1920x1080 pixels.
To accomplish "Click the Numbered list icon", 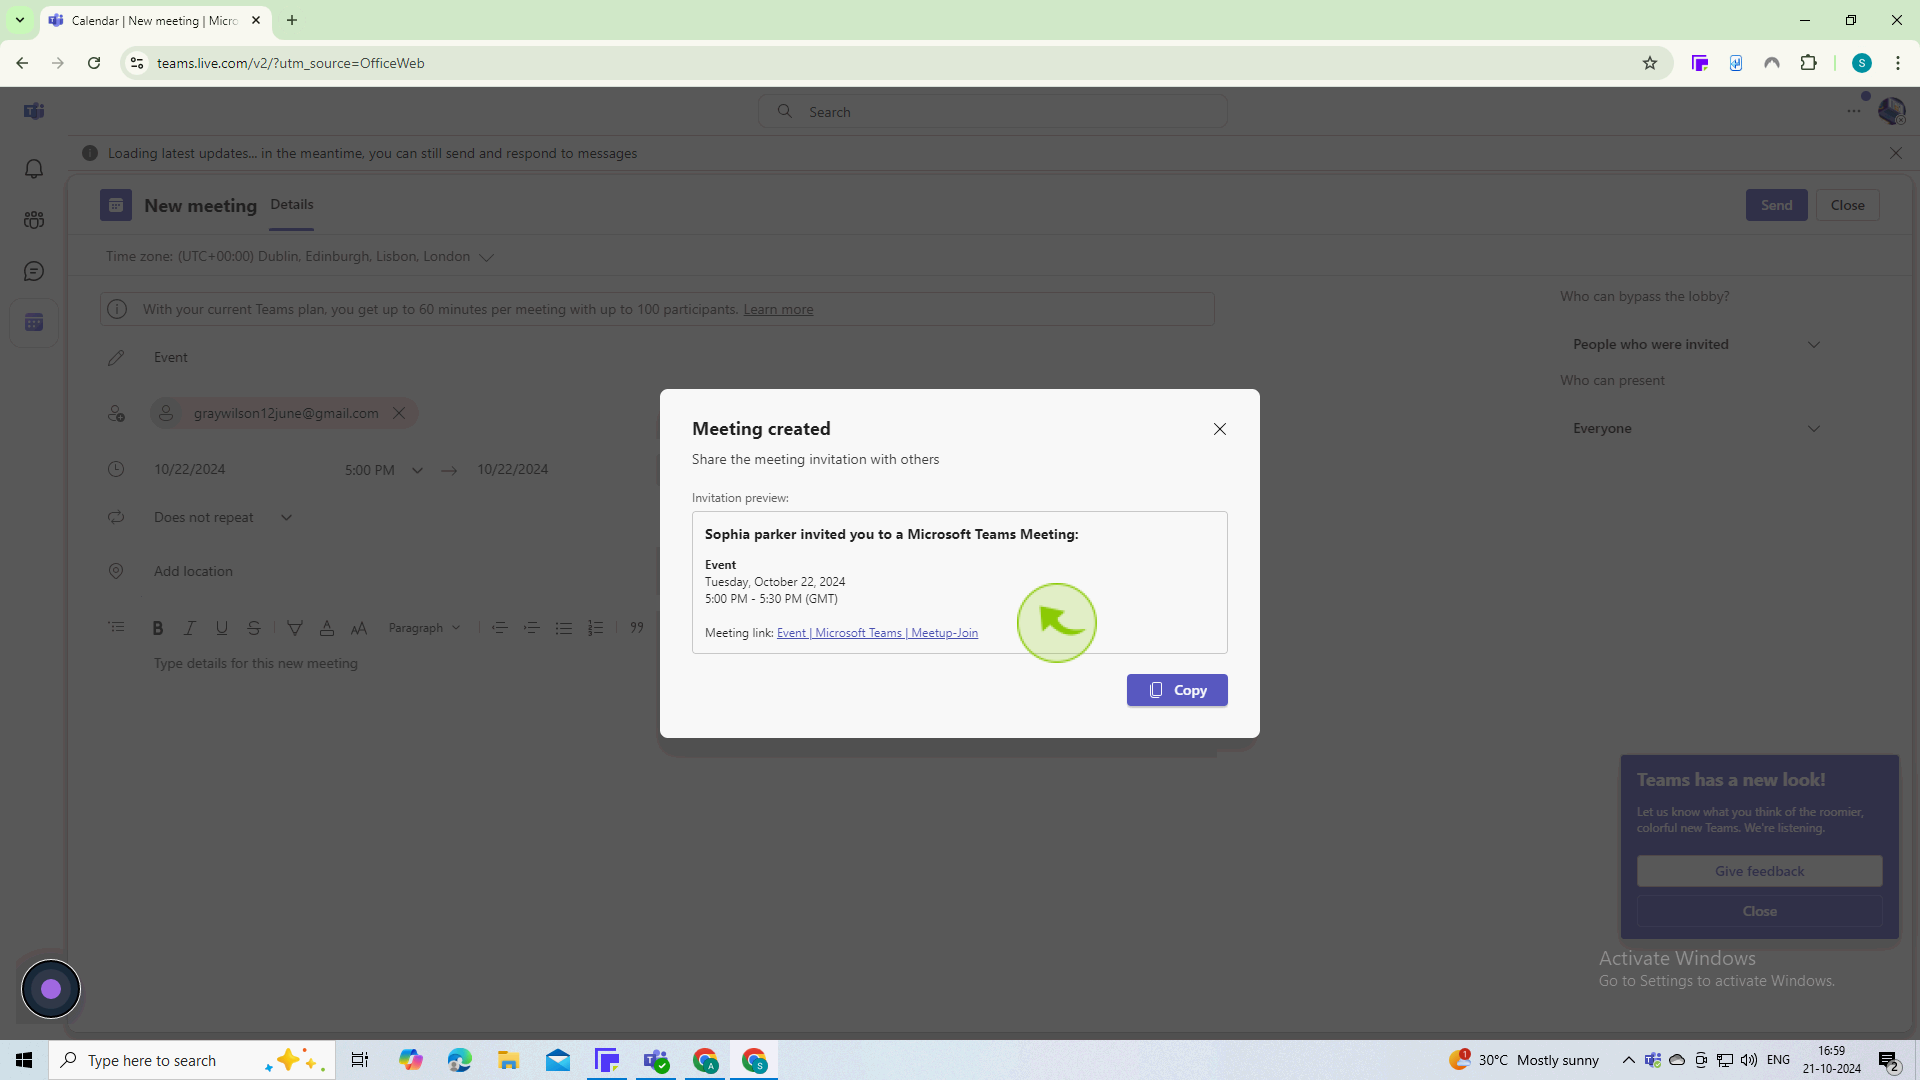I will [x=595, y=626].
